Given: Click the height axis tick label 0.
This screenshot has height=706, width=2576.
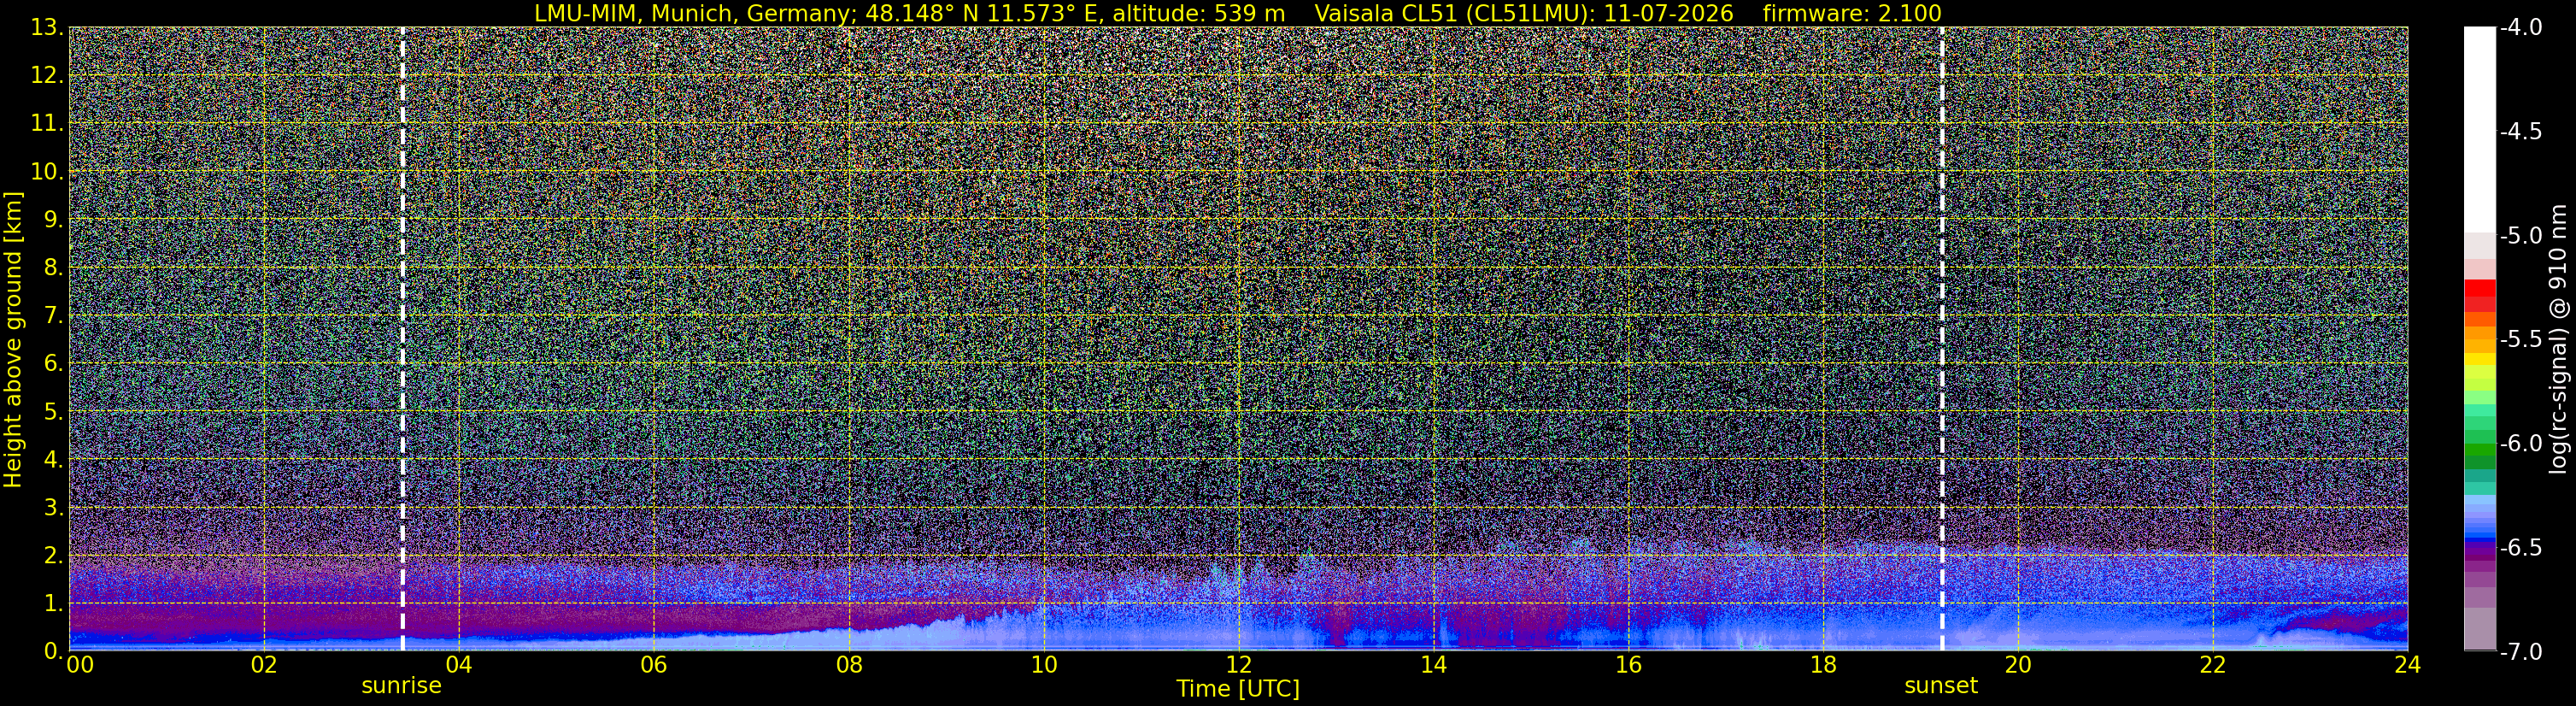Looking at the screenshot, I should [53, 651].
